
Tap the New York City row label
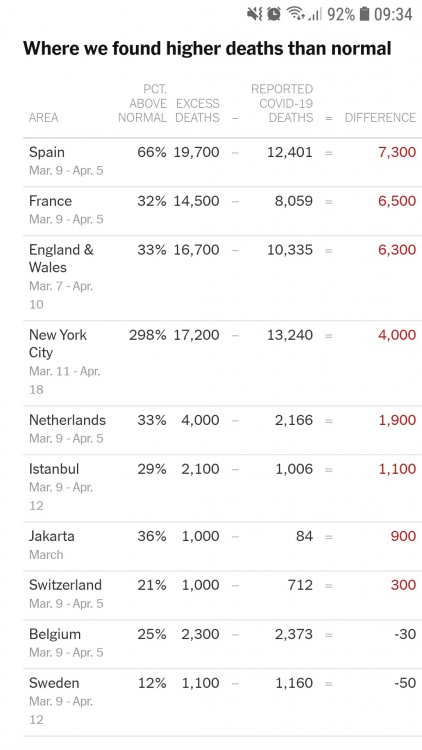(x=57, y=343)
